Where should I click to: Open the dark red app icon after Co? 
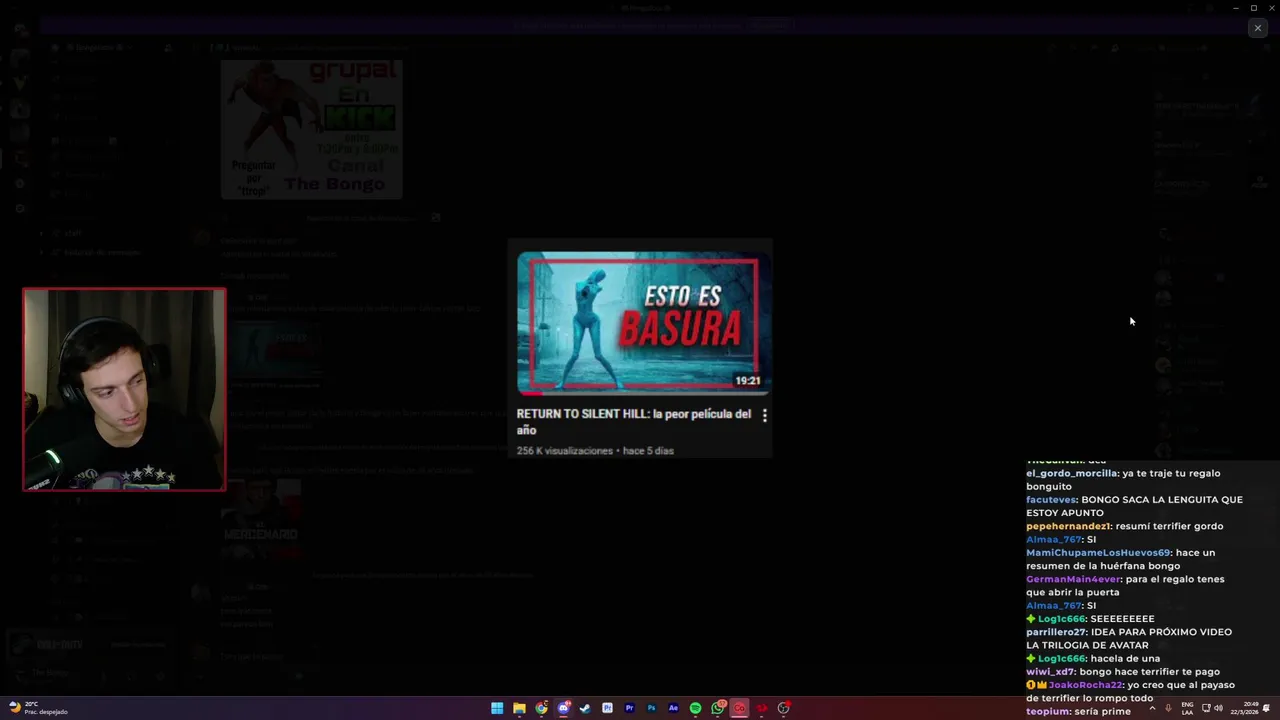761,708
